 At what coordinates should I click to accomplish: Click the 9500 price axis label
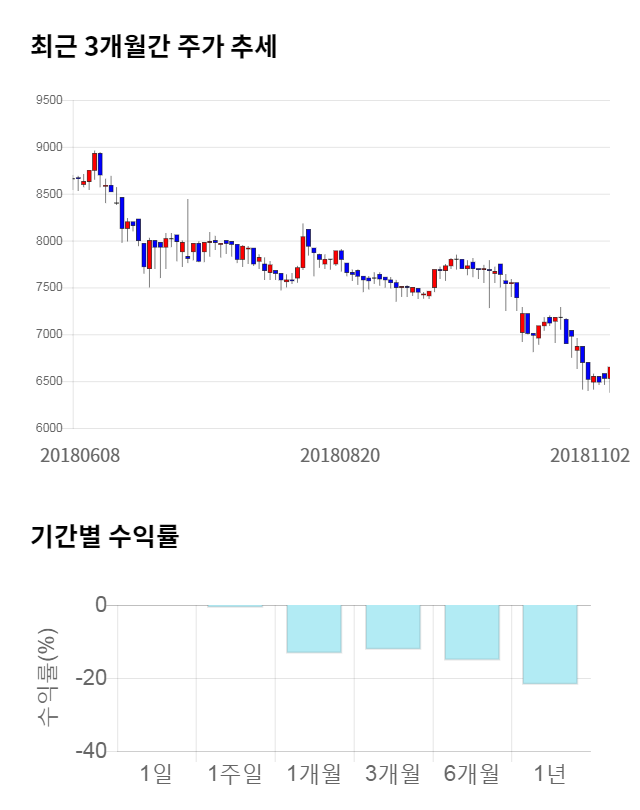click(48, 100)
